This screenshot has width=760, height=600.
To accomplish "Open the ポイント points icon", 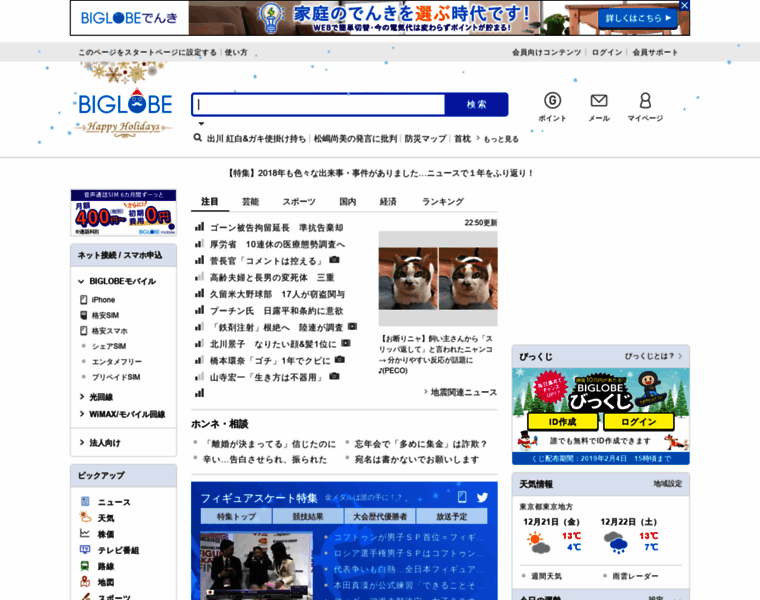I will (x=553, y=101).
